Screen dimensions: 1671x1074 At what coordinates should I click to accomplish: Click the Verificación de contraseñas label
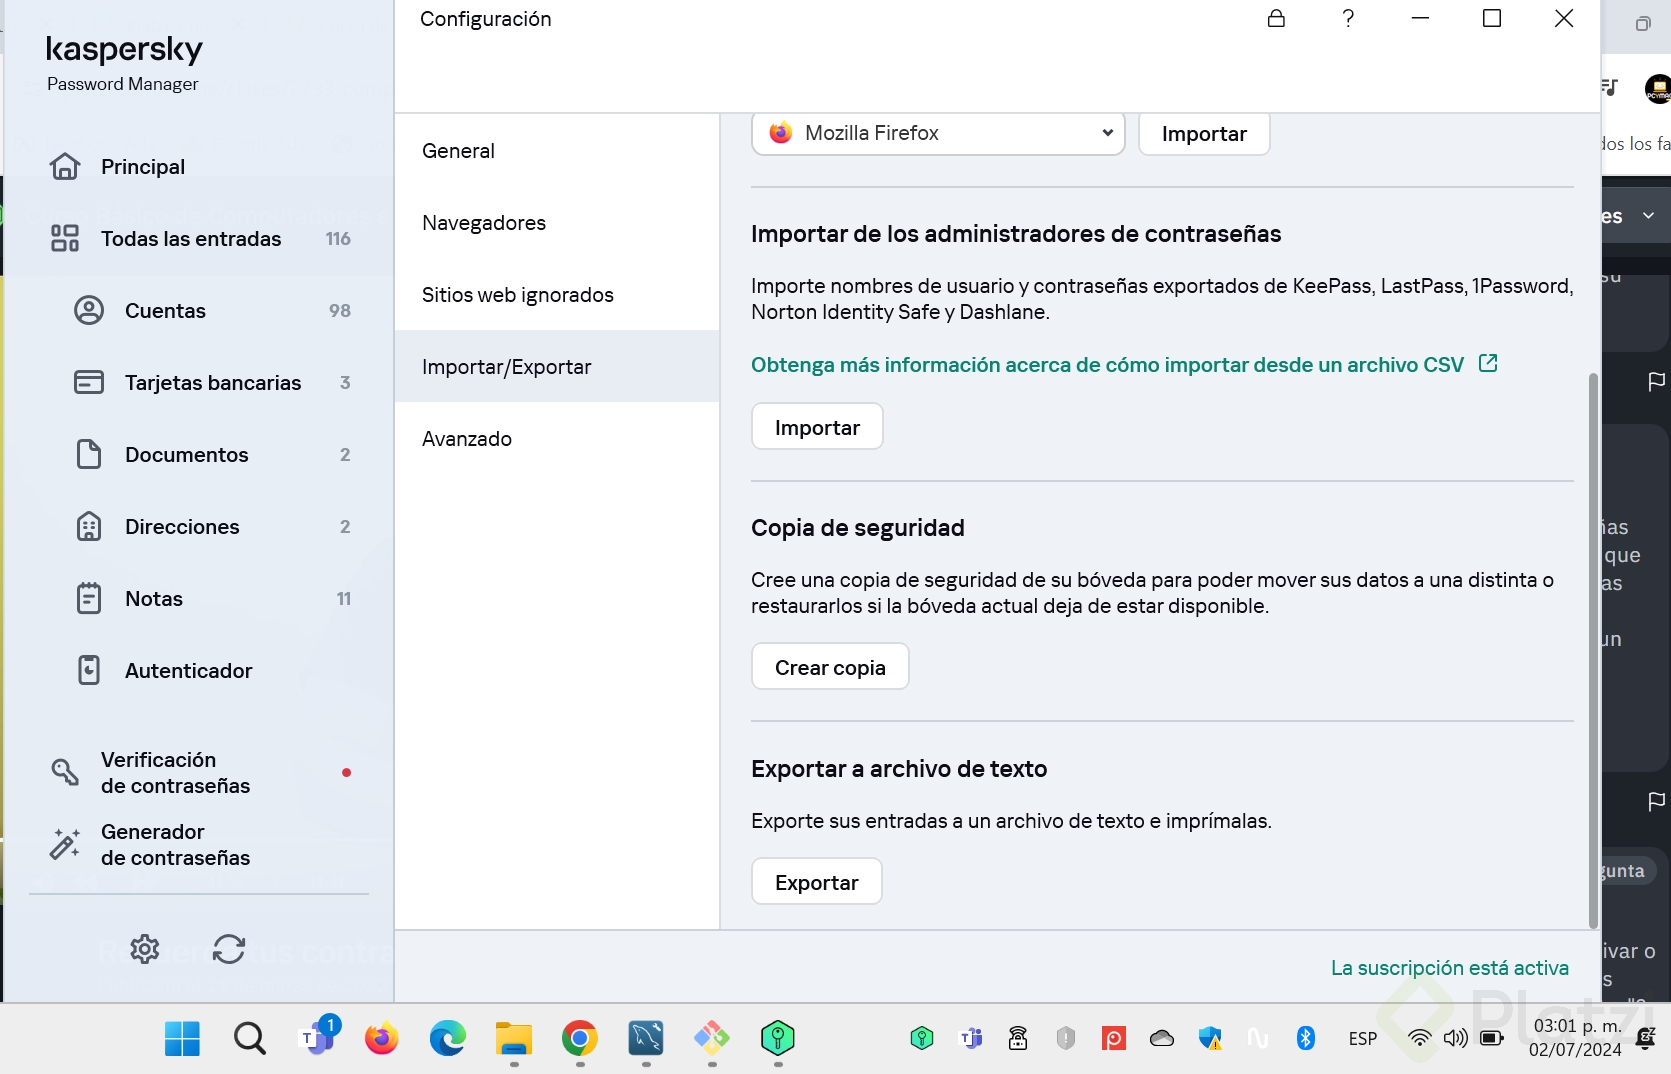pos(175,773)
